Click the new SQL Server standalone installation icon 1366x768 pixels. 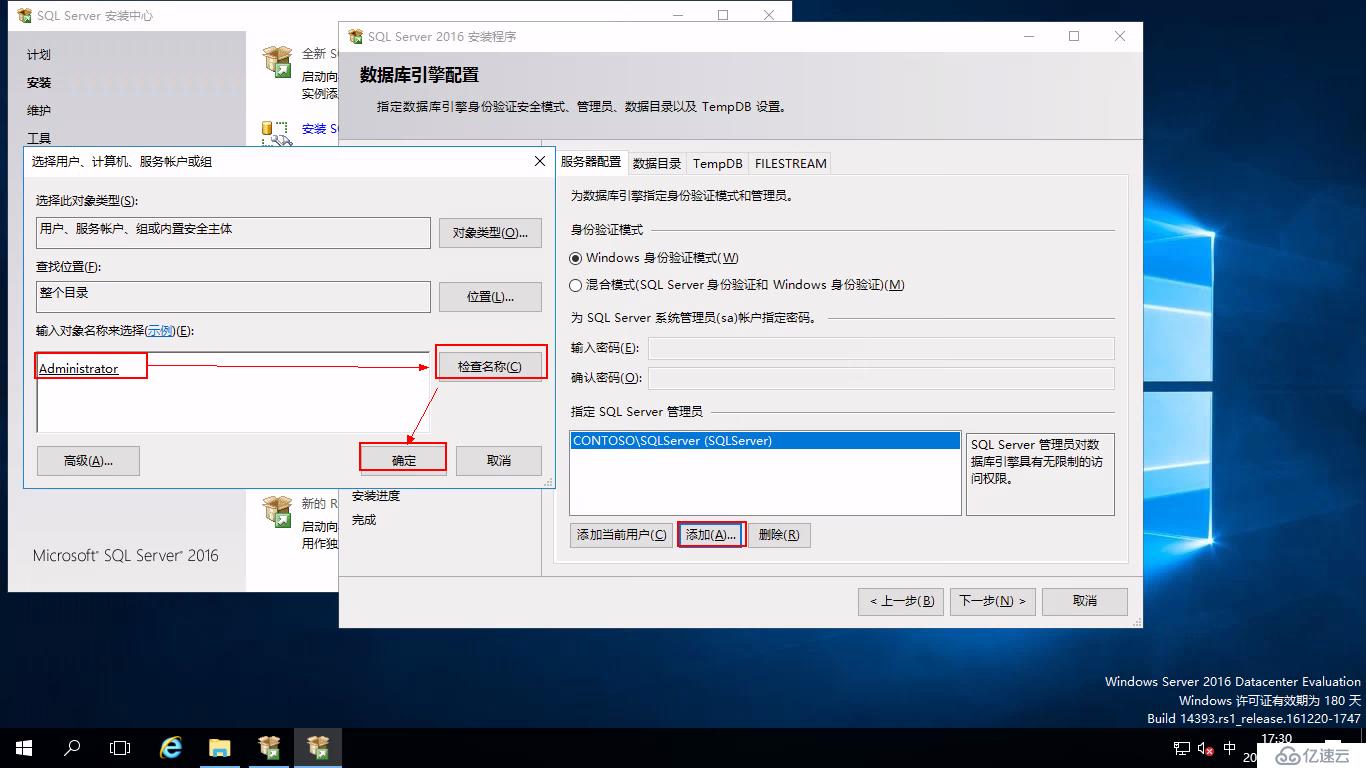pyautogui.click(x=277, y=61)
